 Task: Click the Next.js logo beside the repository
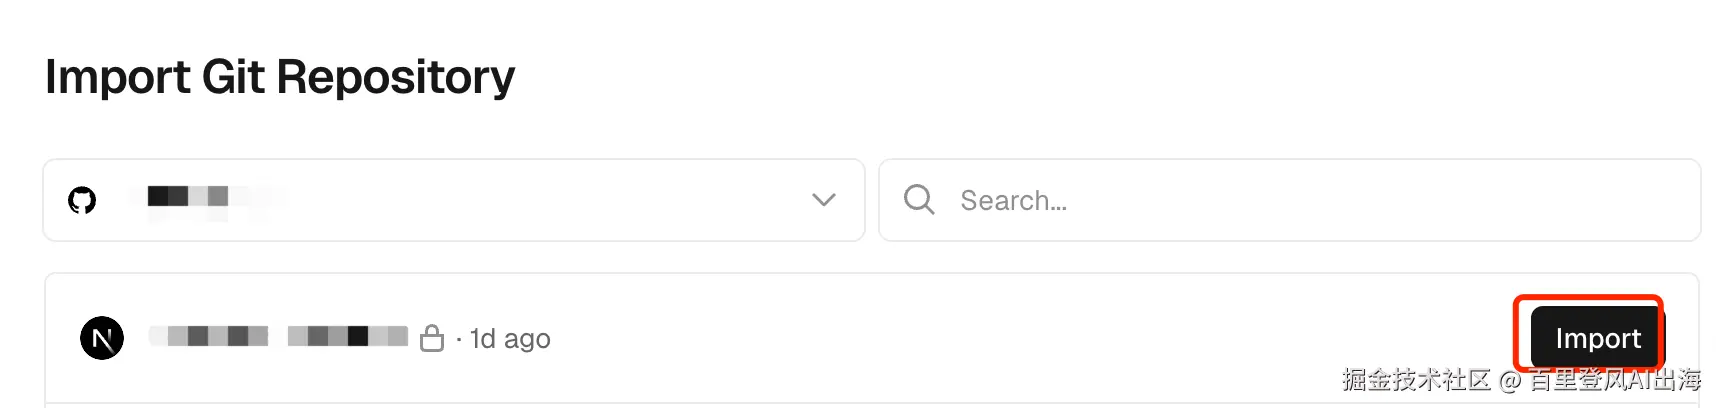pyautogui.click(x=102, y=338)
